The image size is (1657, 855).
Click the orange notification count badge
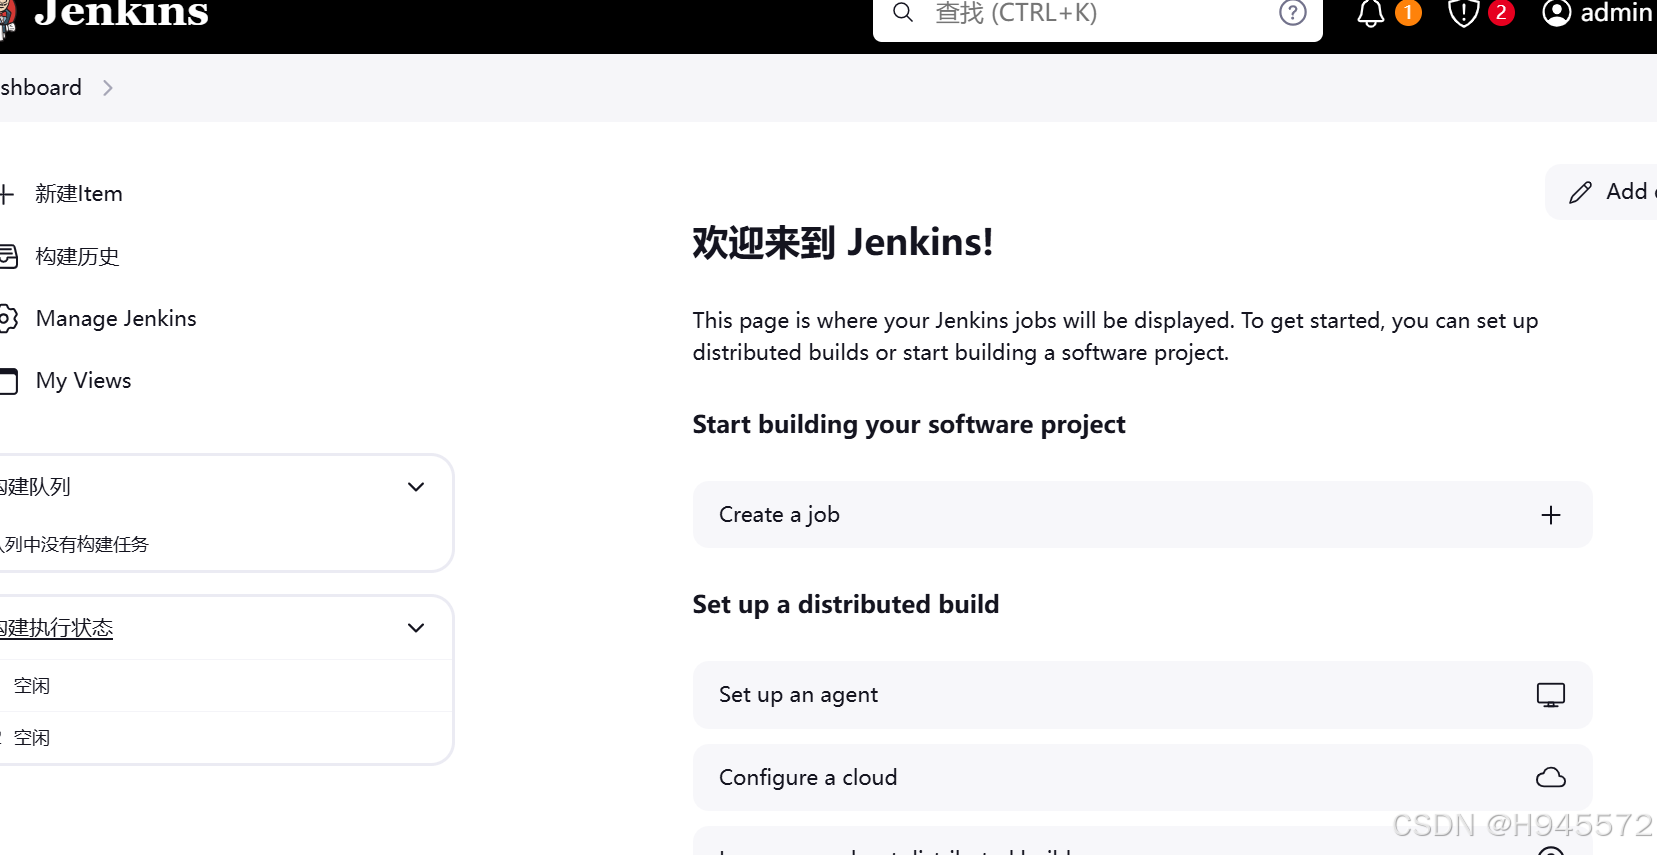coord(1408,12)
